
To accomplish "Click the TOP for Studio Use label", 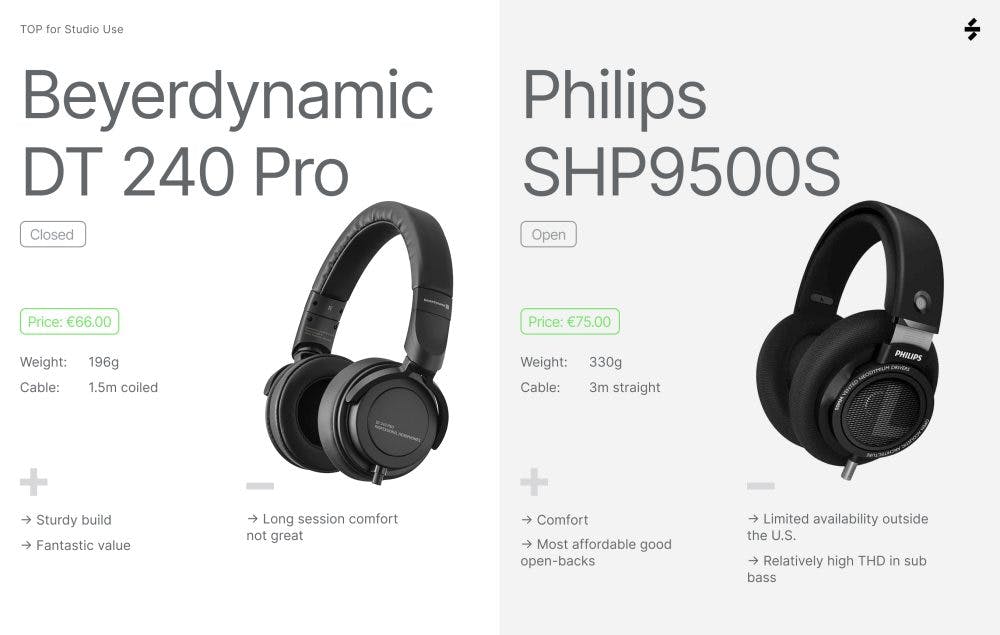I will point(72,29).
